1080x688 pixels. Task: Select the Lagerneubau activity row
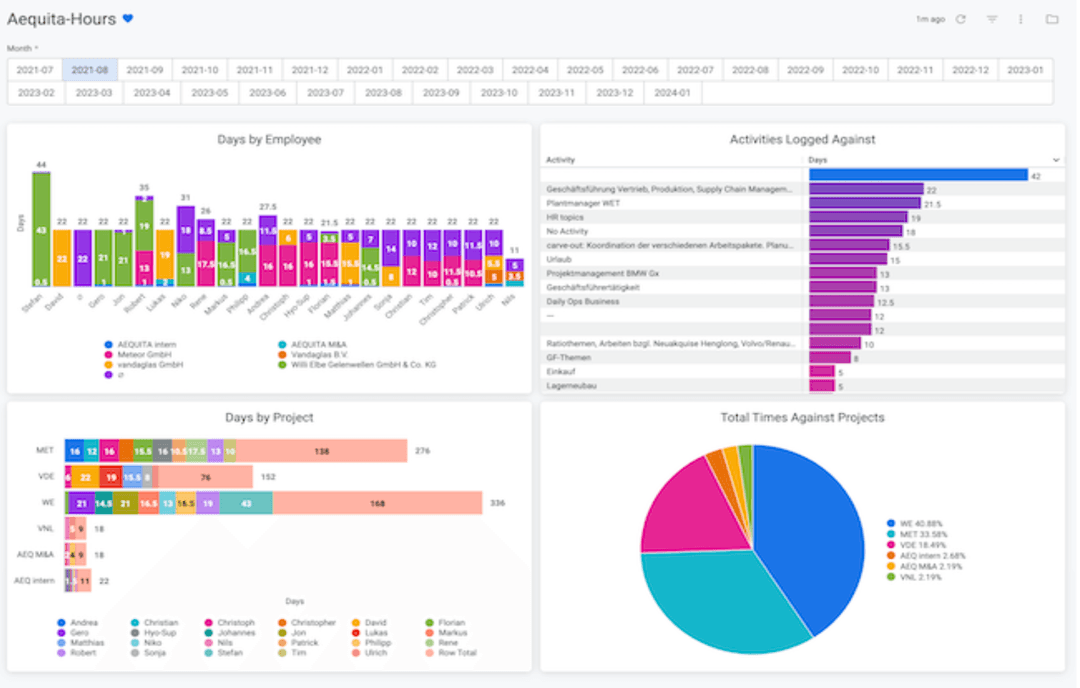coord(802,386)
